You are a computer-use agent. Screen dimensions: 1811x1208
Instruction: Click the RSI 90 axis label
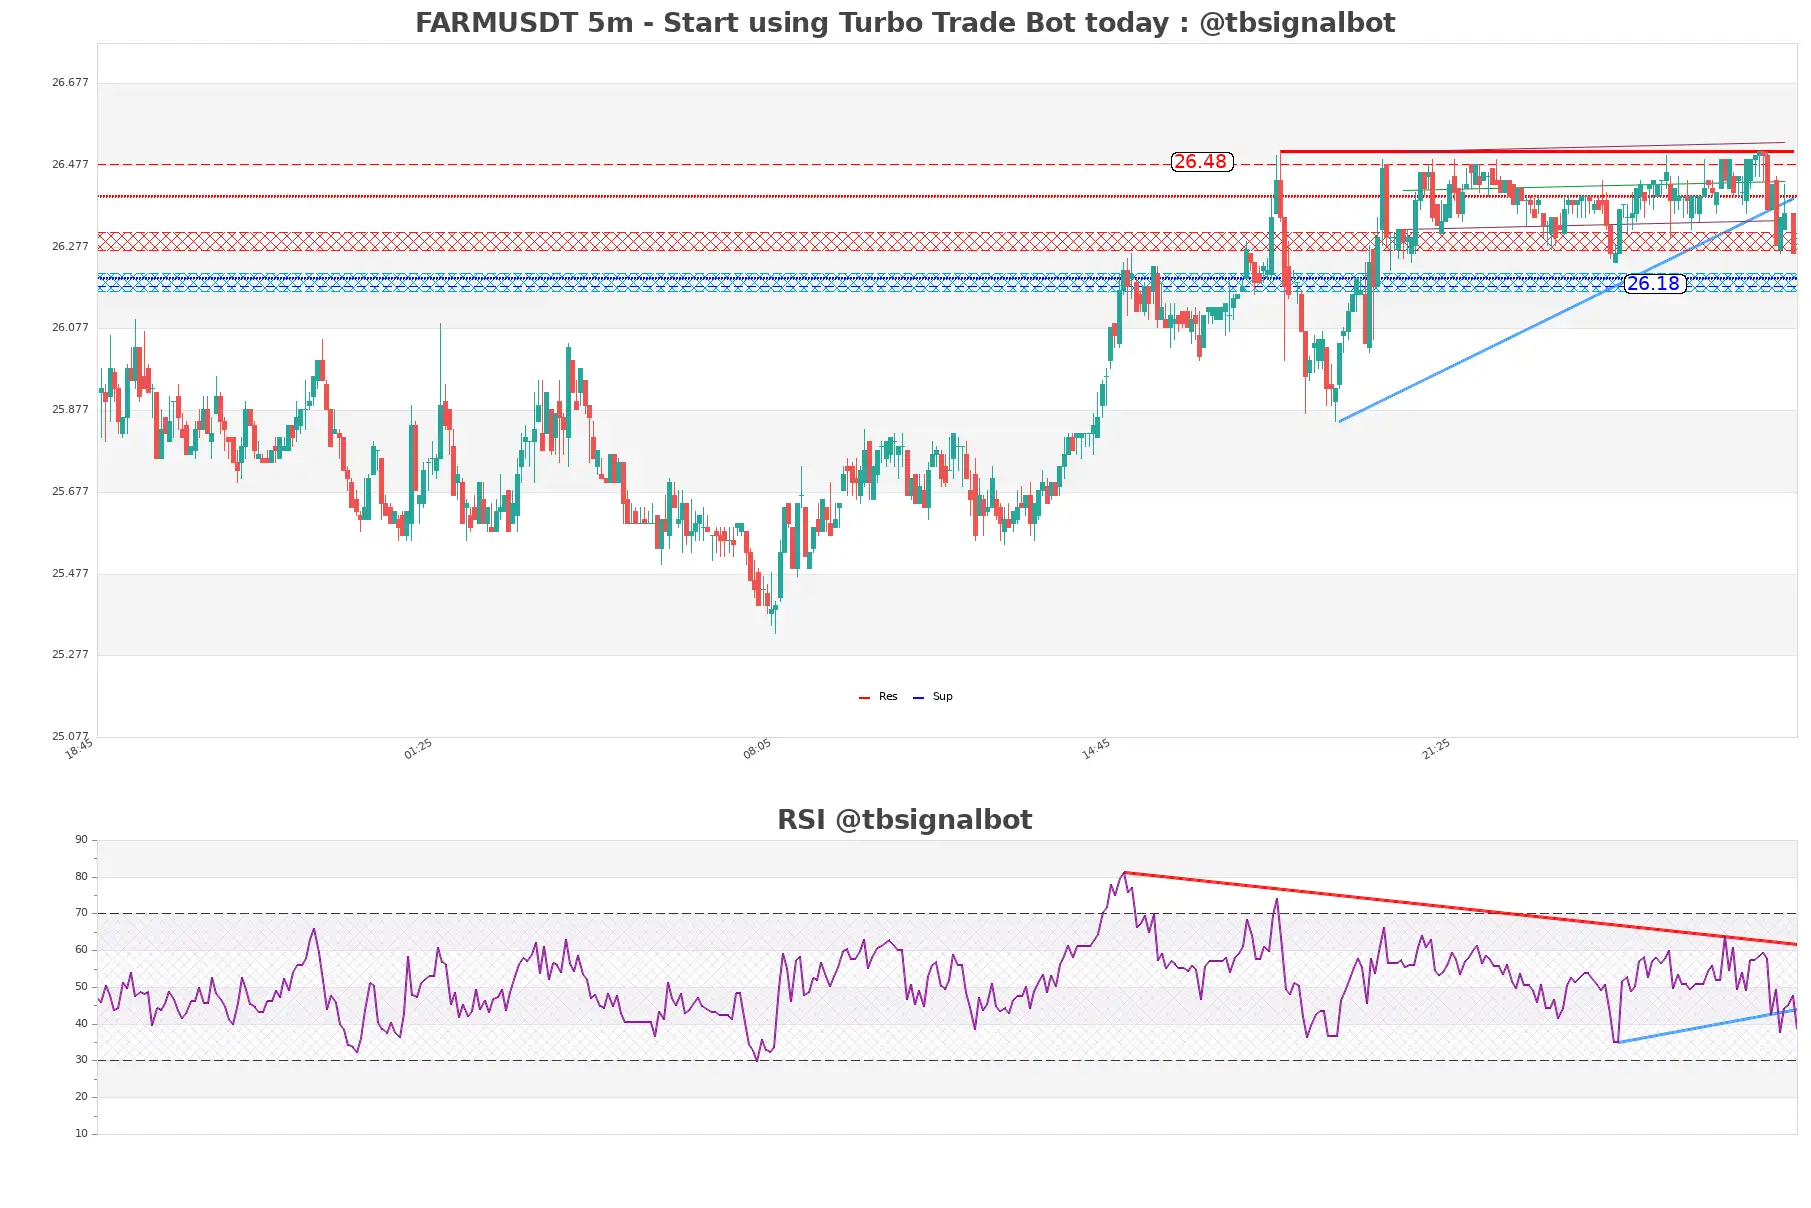81,840
